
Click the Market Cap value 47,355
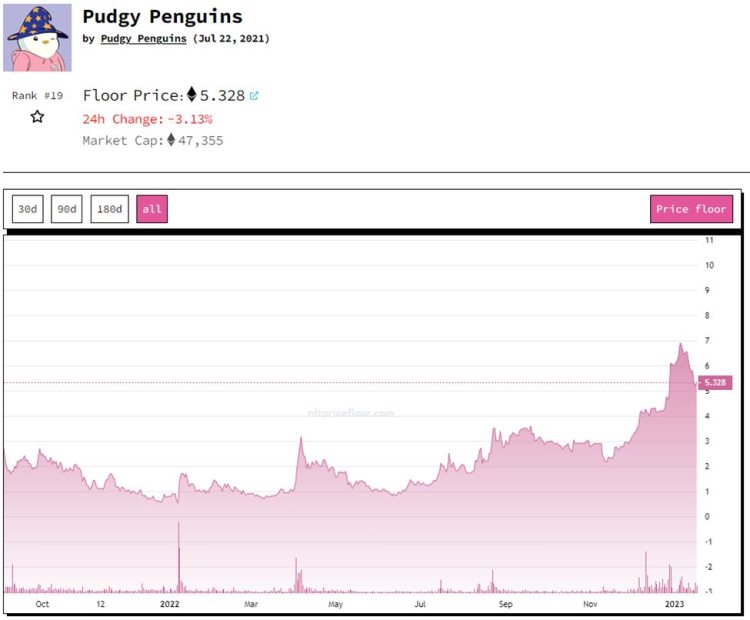200,141
